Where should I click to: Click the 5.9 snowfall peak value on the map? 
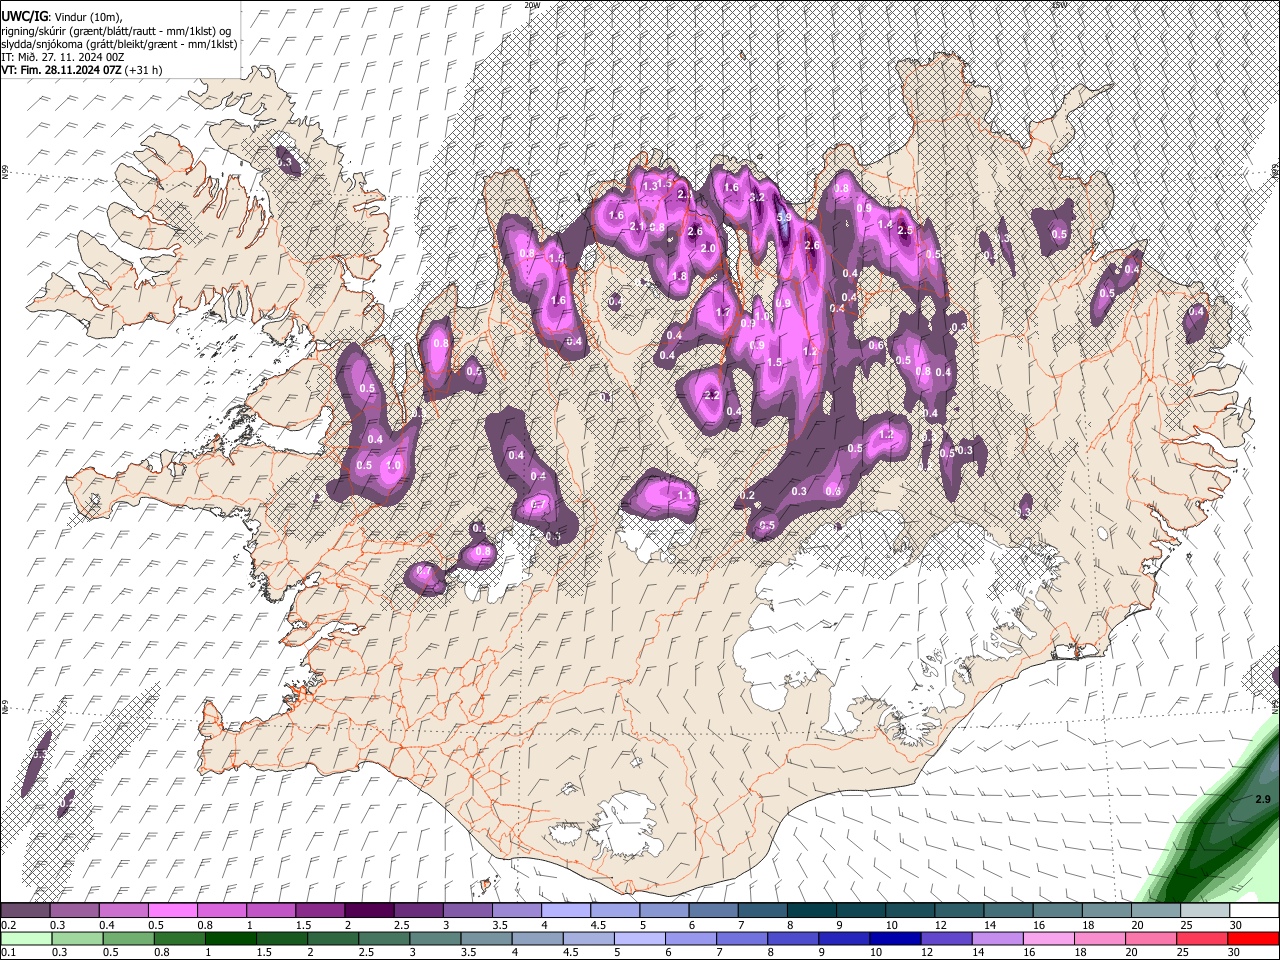[784, 217]
